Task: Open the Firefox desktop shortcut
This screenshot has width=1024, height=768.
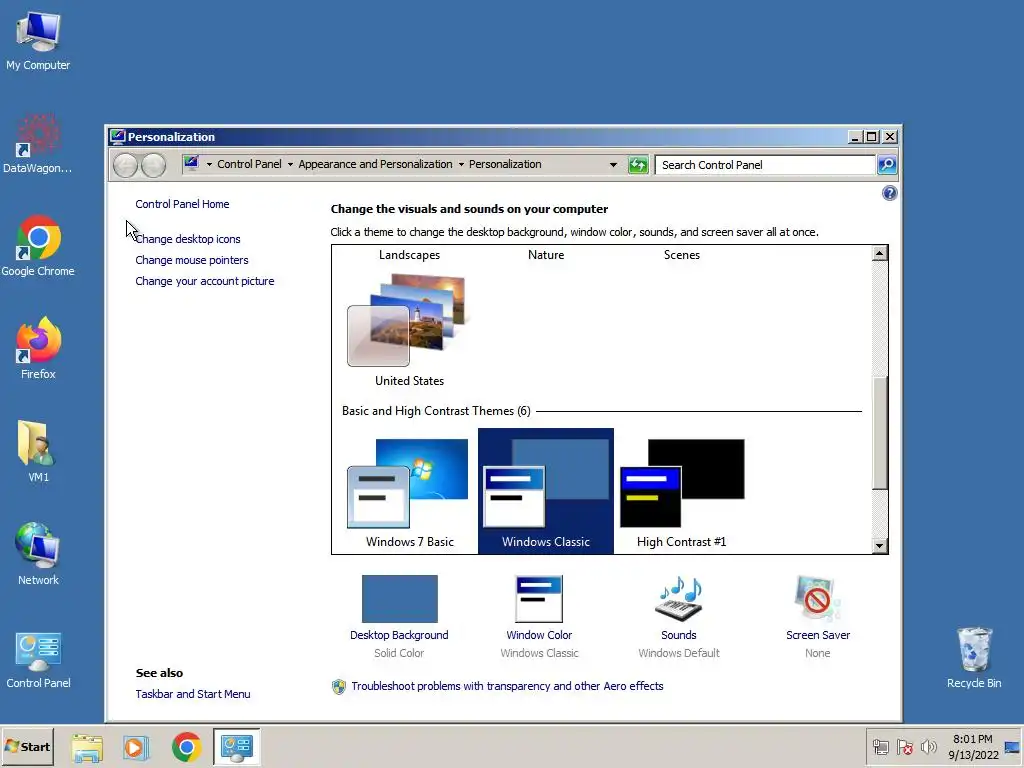Action: tap(38, 349)
